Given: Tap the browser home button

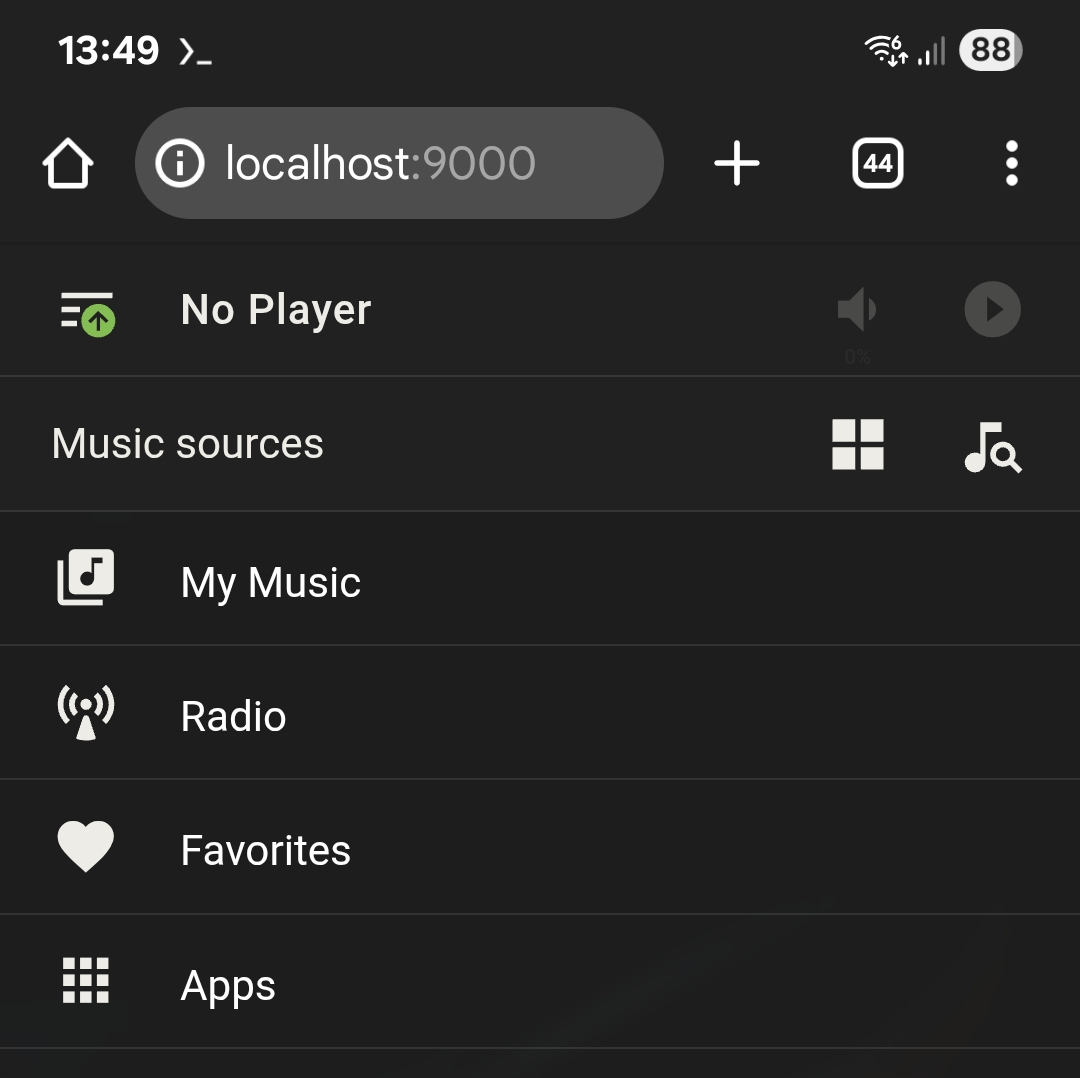Looking at the screenshot, I should 68,164.
